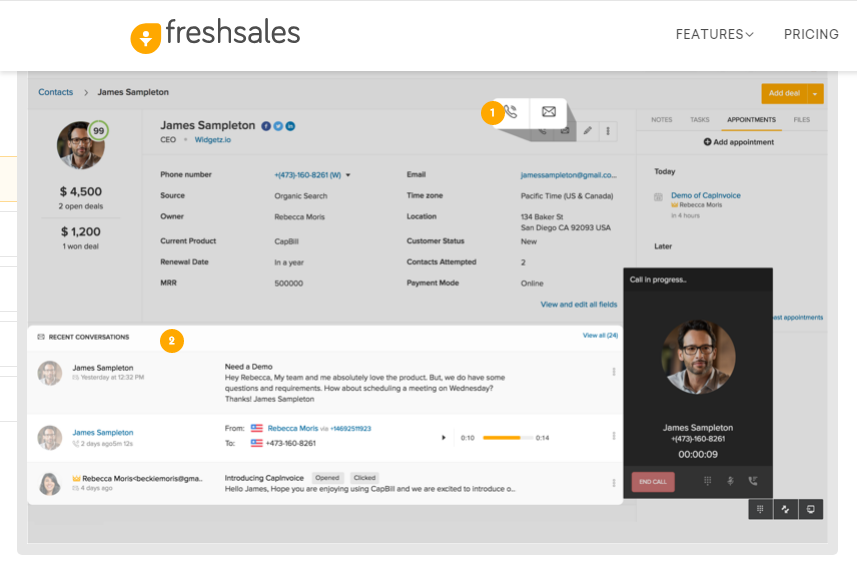
Task: Open keypad icon in bottom call toolbar
Action: point(760,509)
